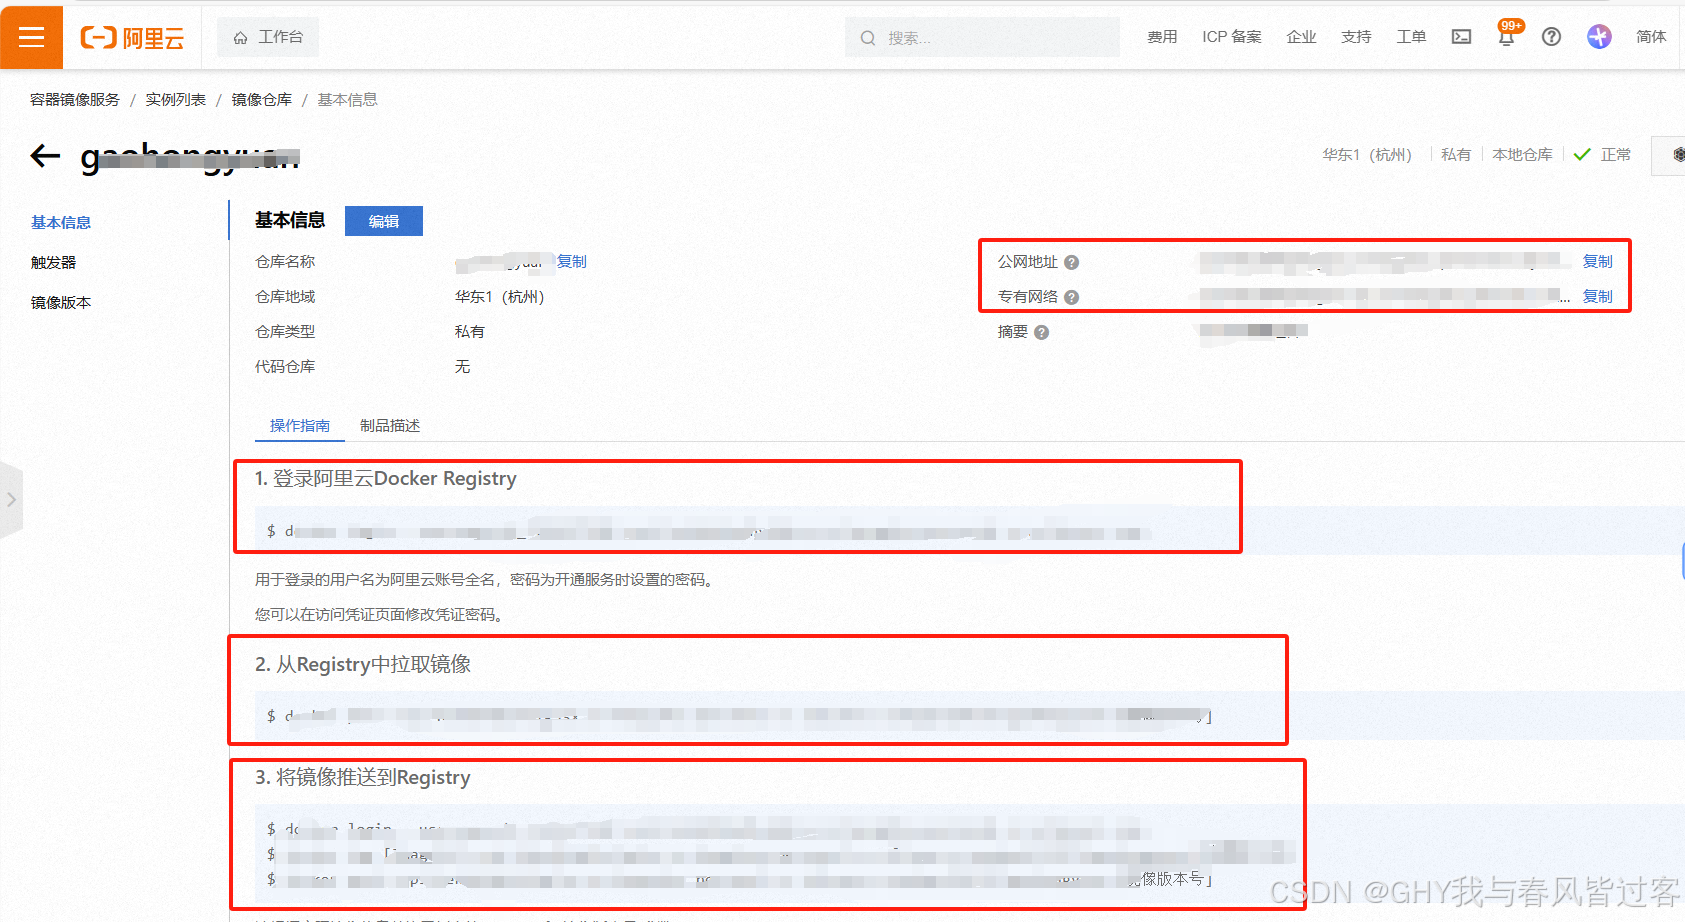Show help tooltip for 专有网络
The width and height of the screenshot is (1685, 922).
(1071, 297)
